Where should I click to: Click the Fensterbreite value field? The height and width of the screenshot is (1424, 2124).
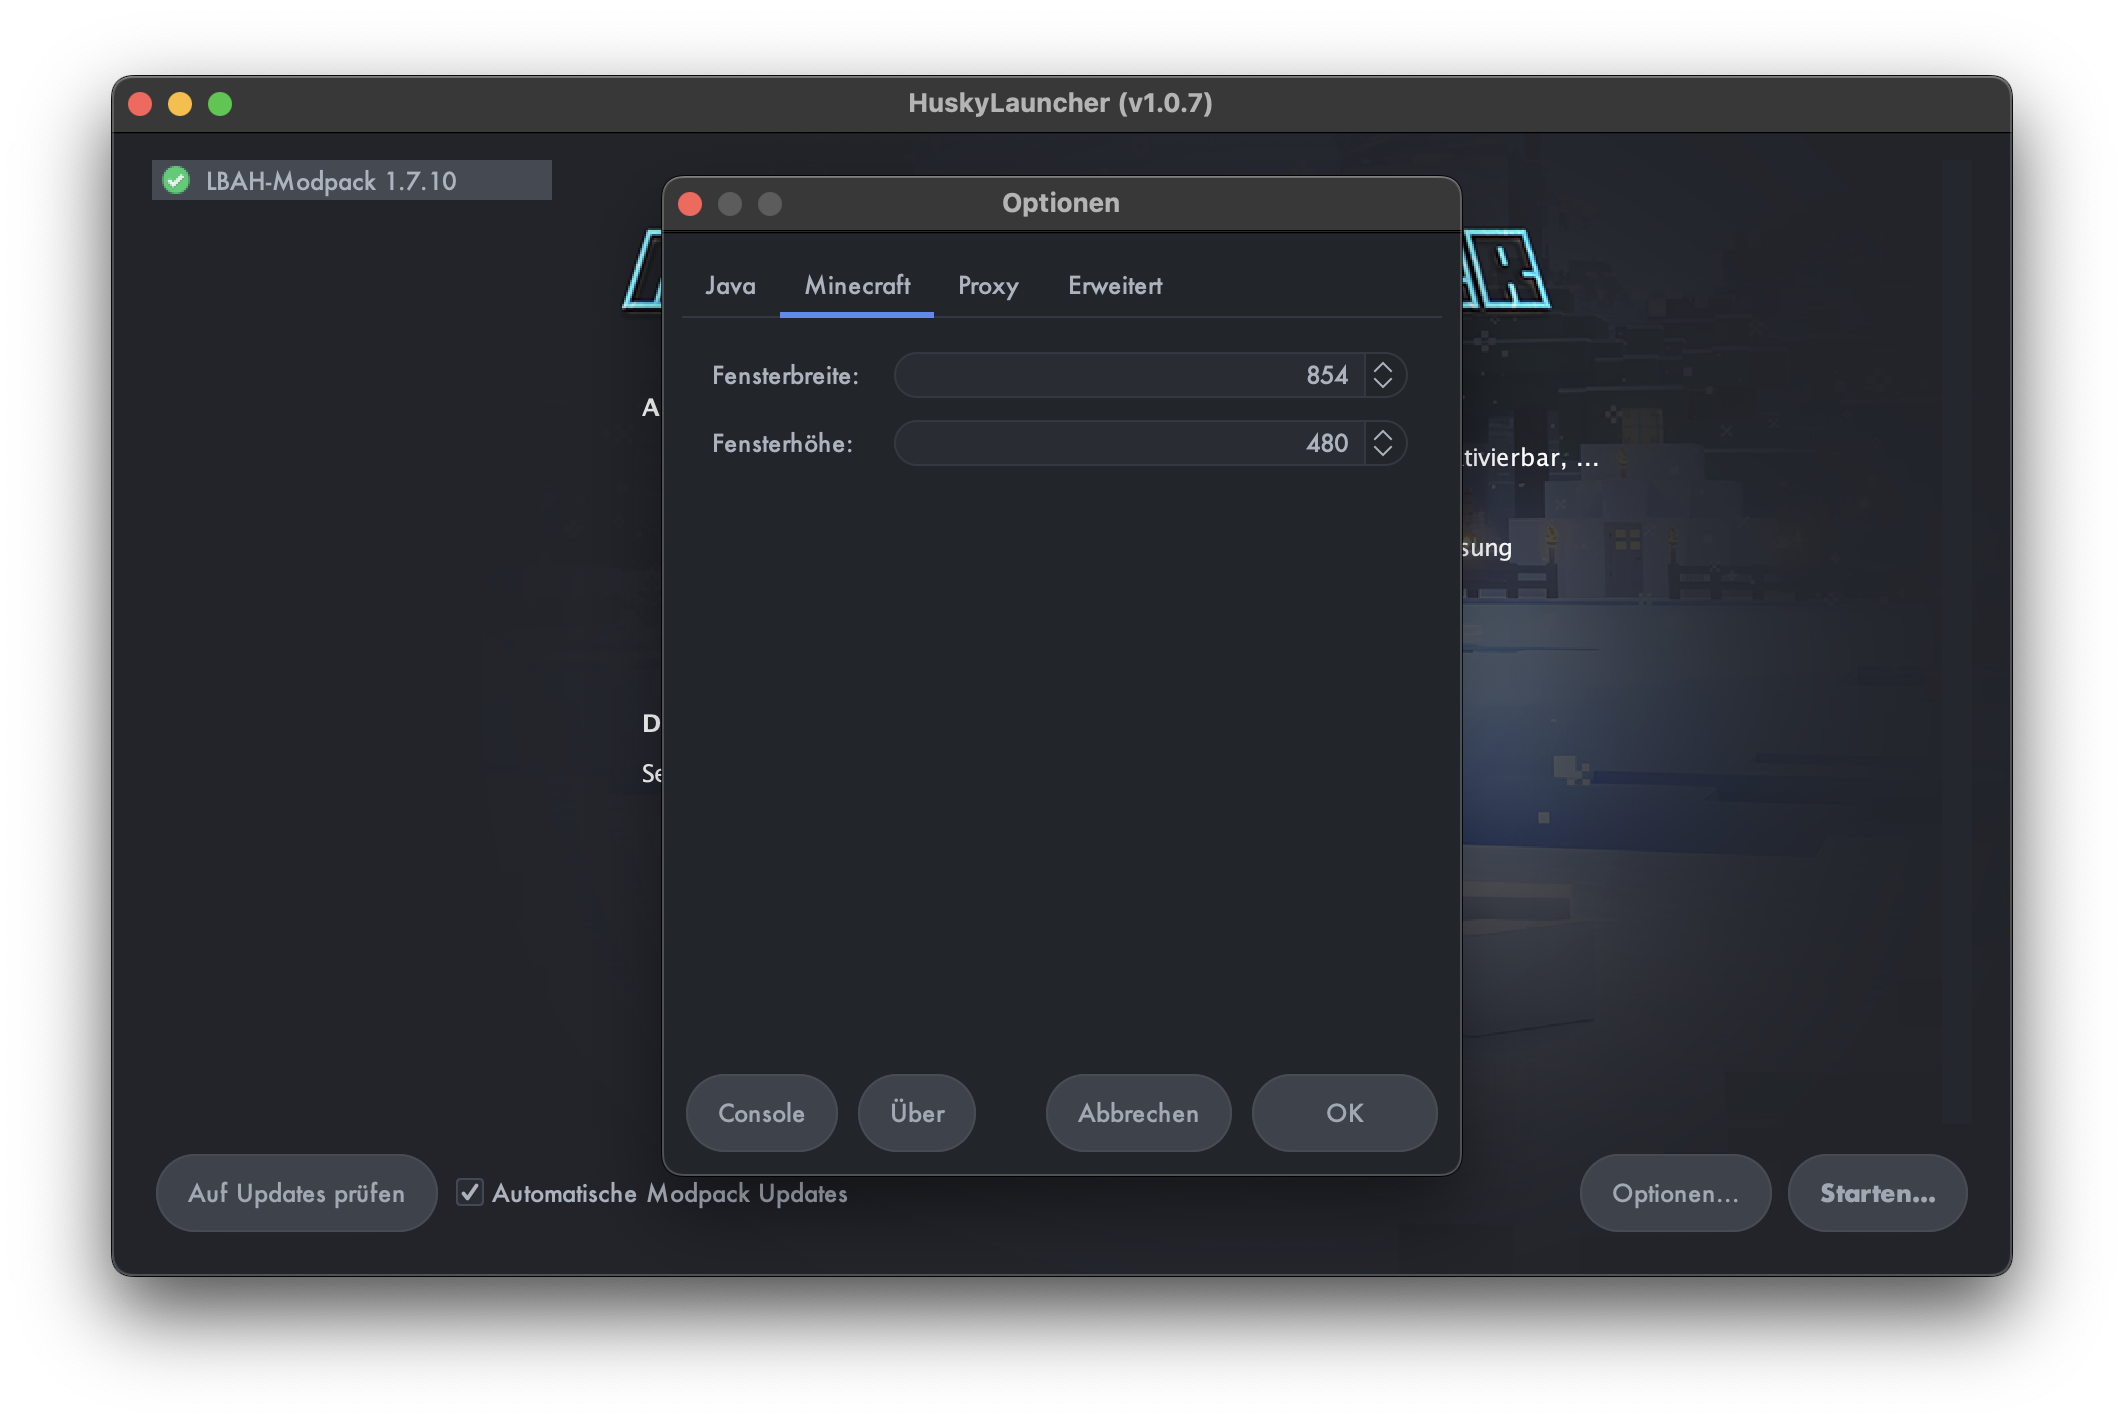pos(1129,375)
